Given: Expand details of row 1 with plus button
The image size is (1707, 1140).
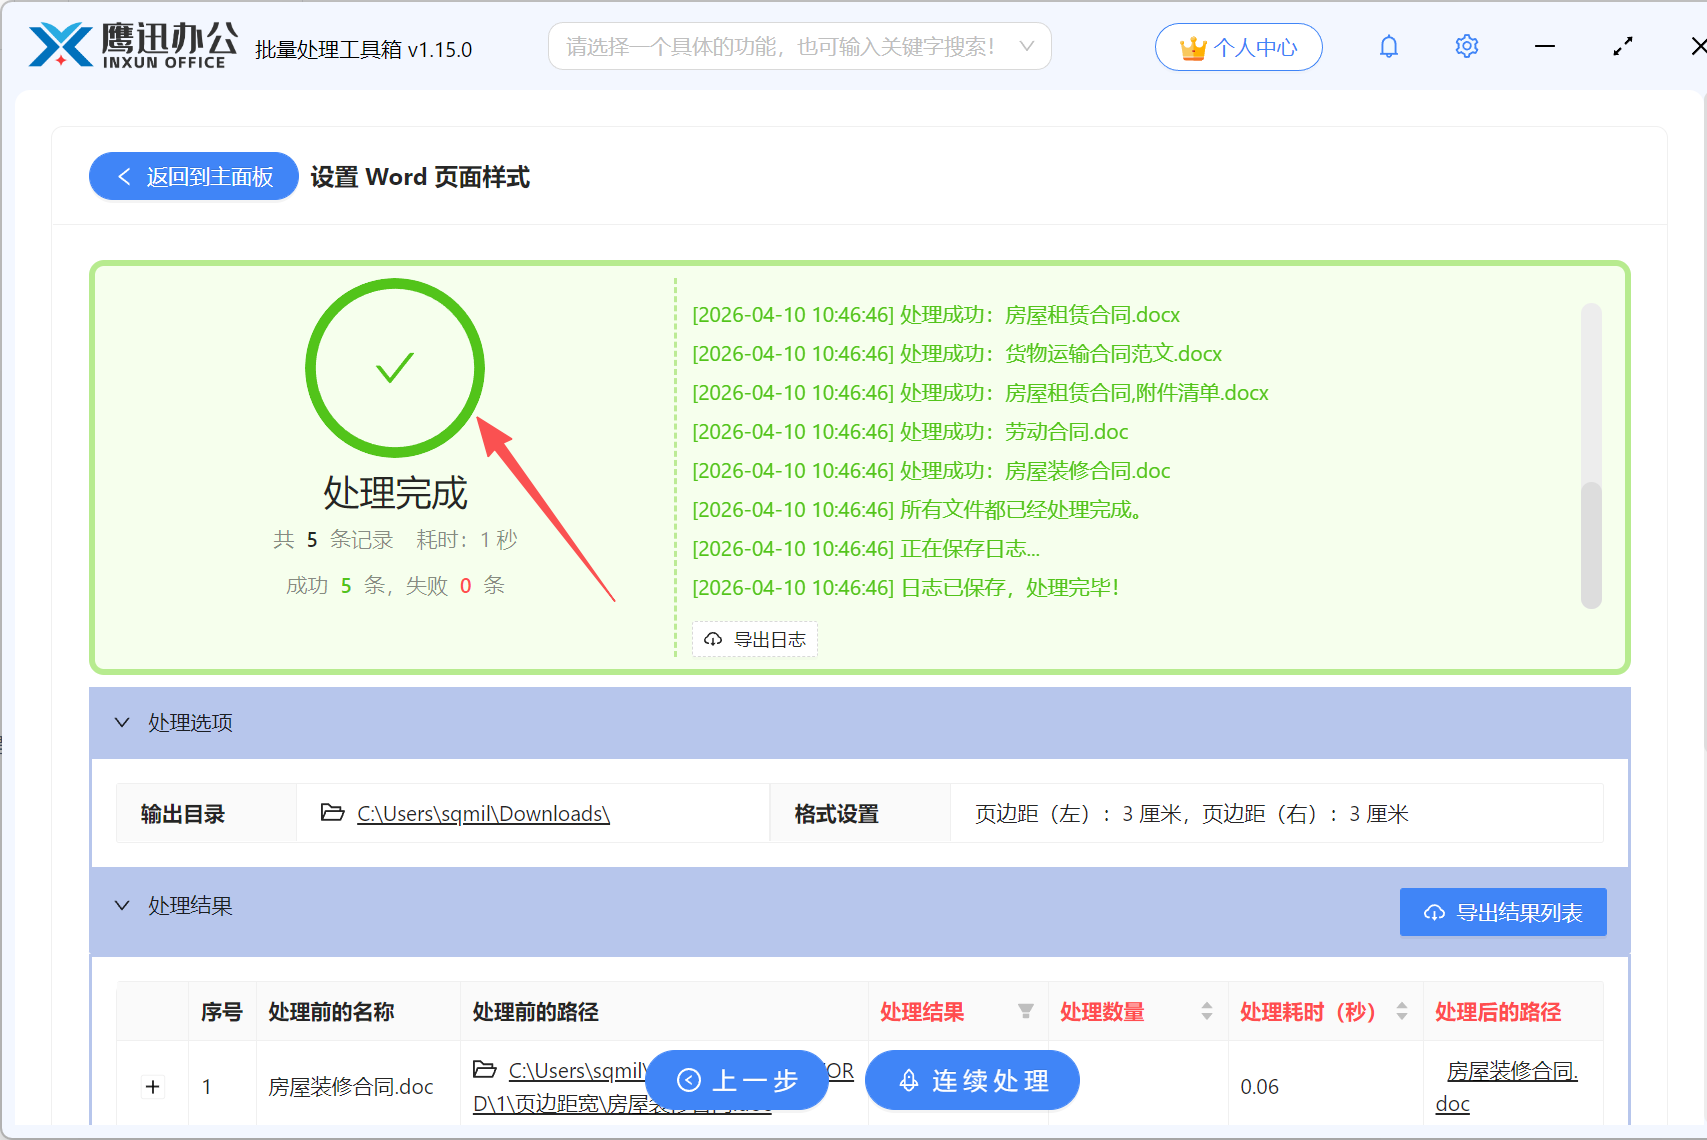Looking at the screenshot, I should tap(152, 1086).
